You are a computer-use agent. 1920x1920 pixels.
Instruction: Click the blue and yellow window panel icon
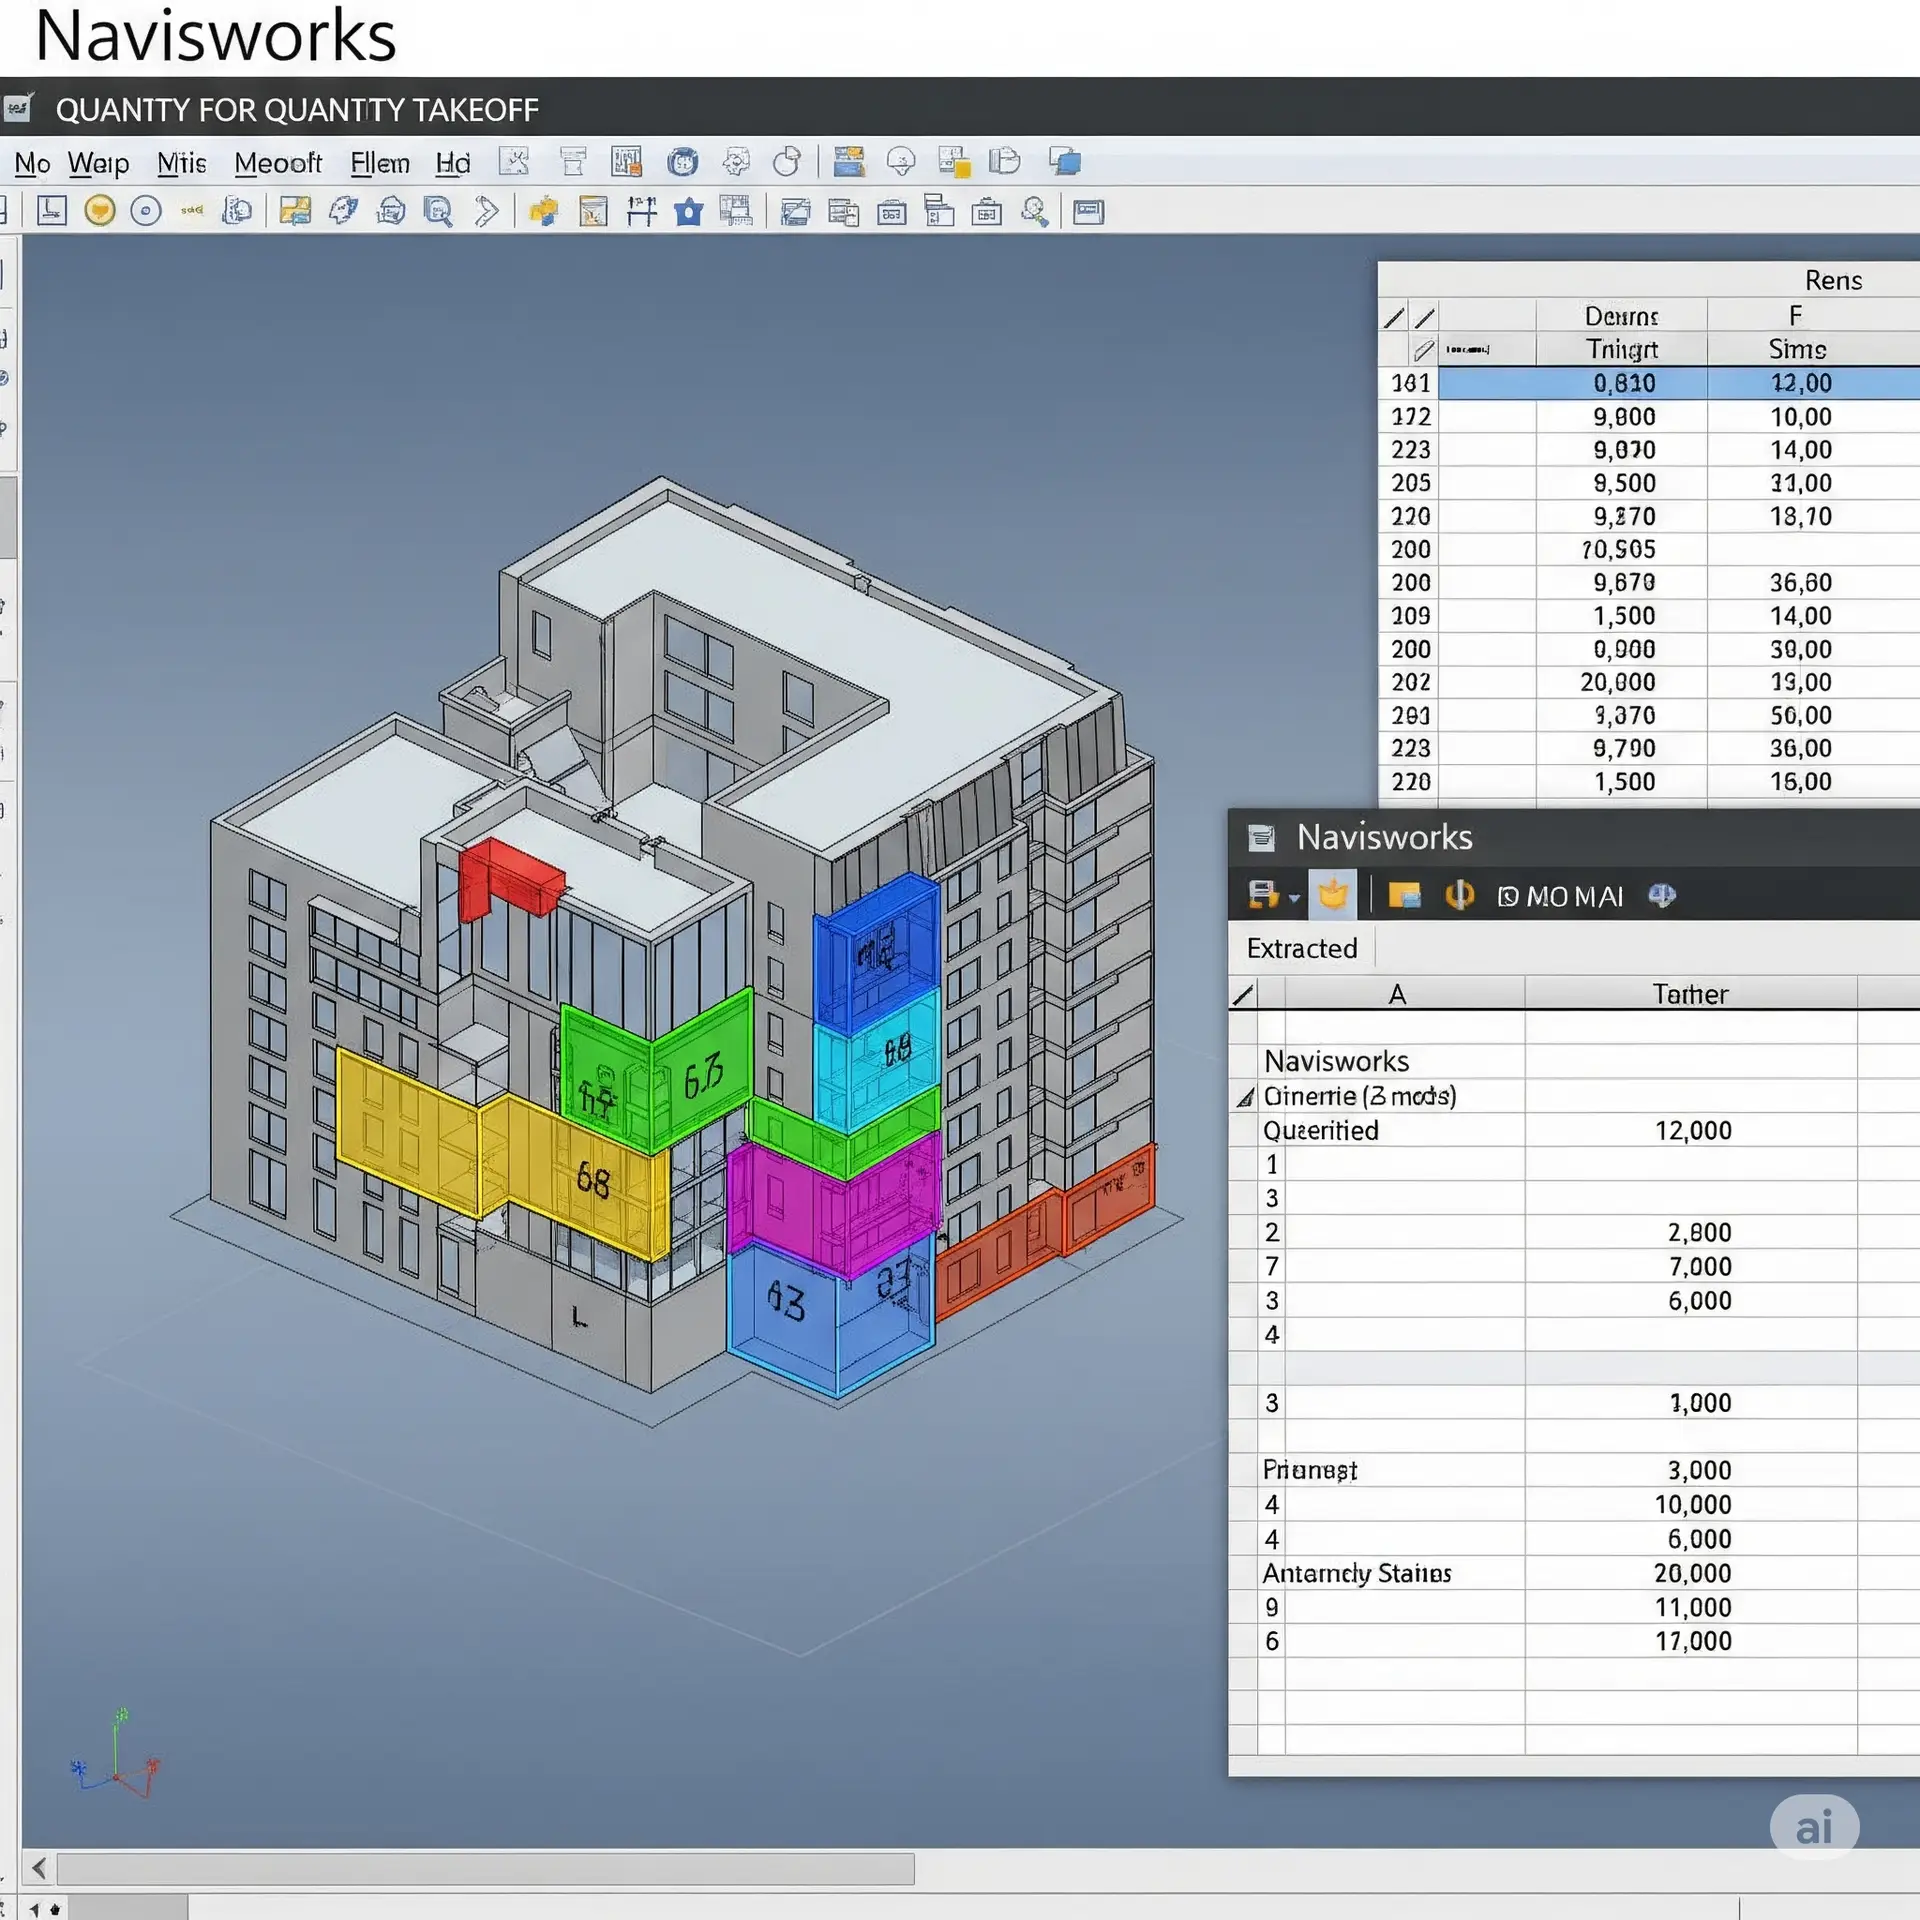pos(848,162)
